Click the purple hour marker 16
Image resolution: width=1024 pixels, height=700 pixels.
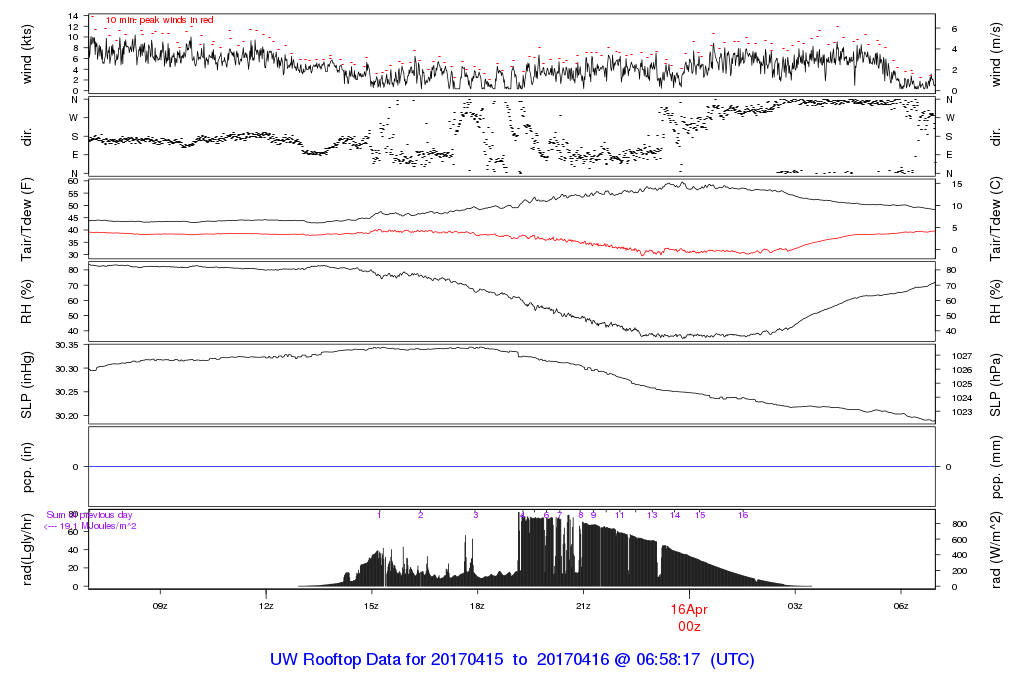click(x=743, y=515)
